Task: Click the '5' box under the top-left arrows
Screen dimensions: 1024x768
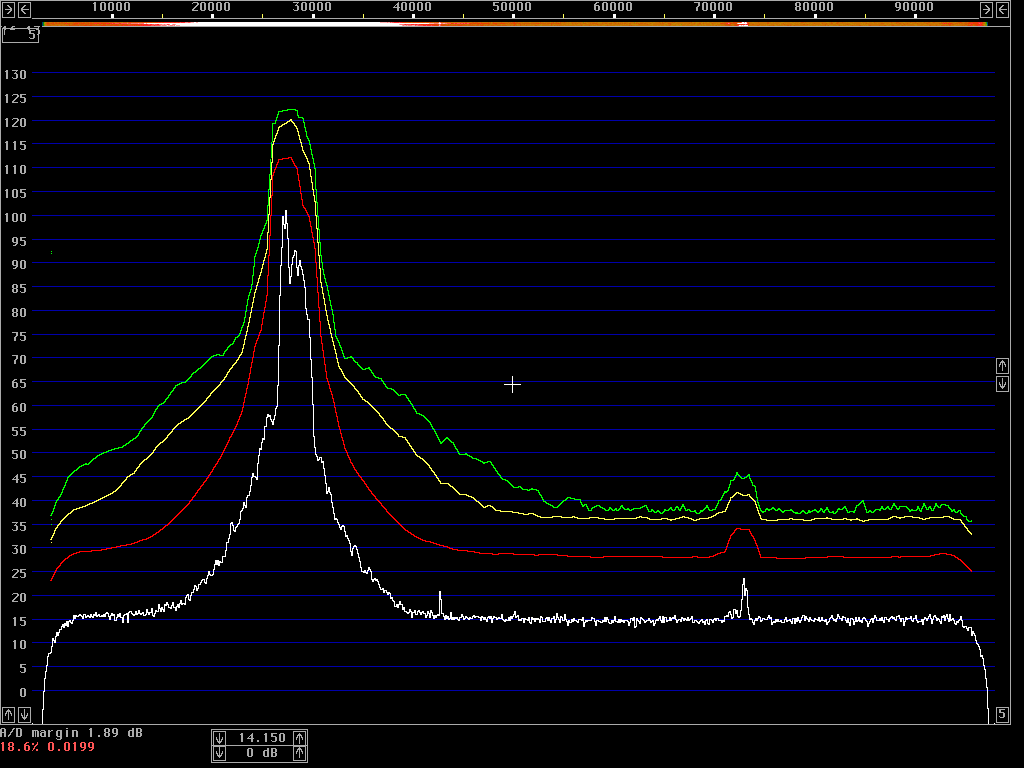Action: pos(20,35)
